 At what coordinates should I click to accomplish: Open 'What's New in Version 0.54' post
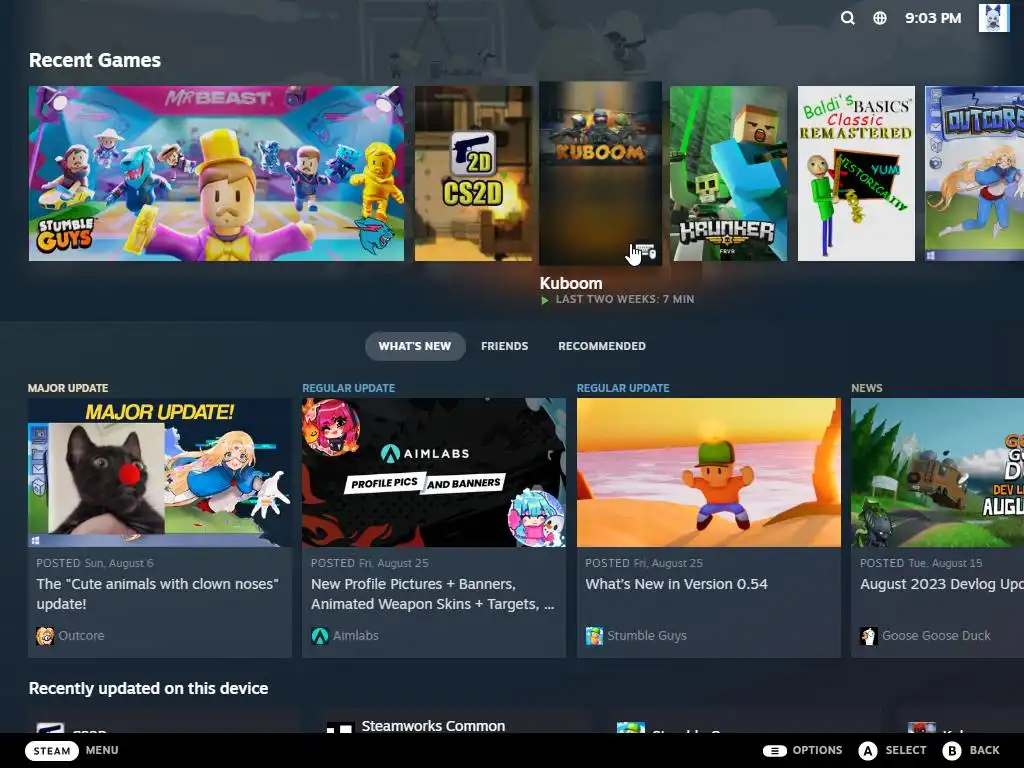(677, 584)
